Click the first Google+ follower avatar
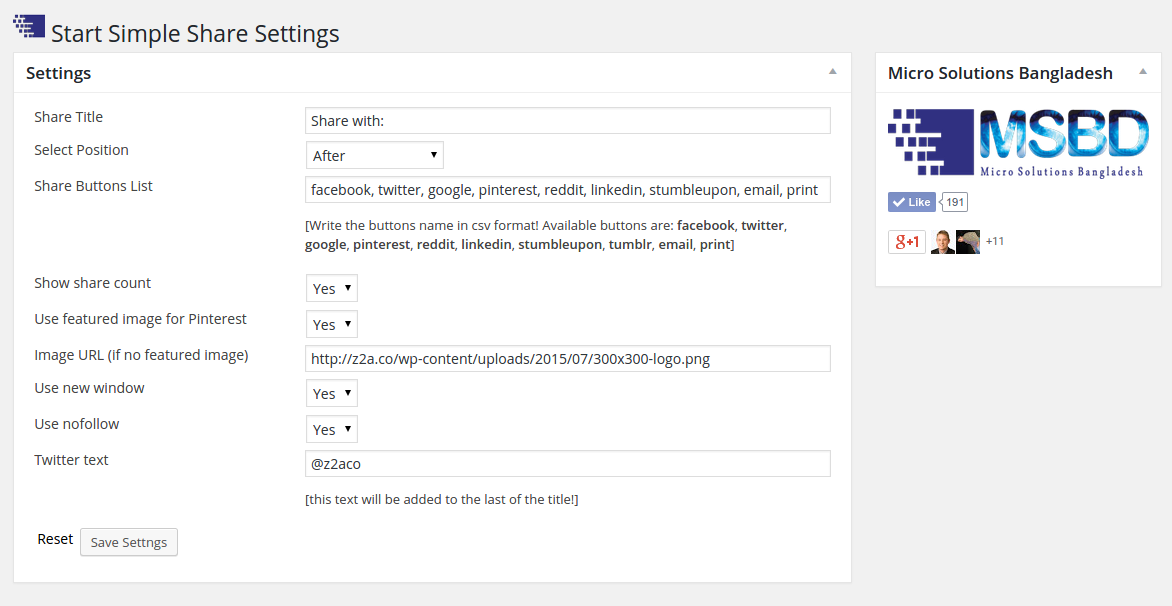This screenshot has width=1172, height=606. click(943, 241)
